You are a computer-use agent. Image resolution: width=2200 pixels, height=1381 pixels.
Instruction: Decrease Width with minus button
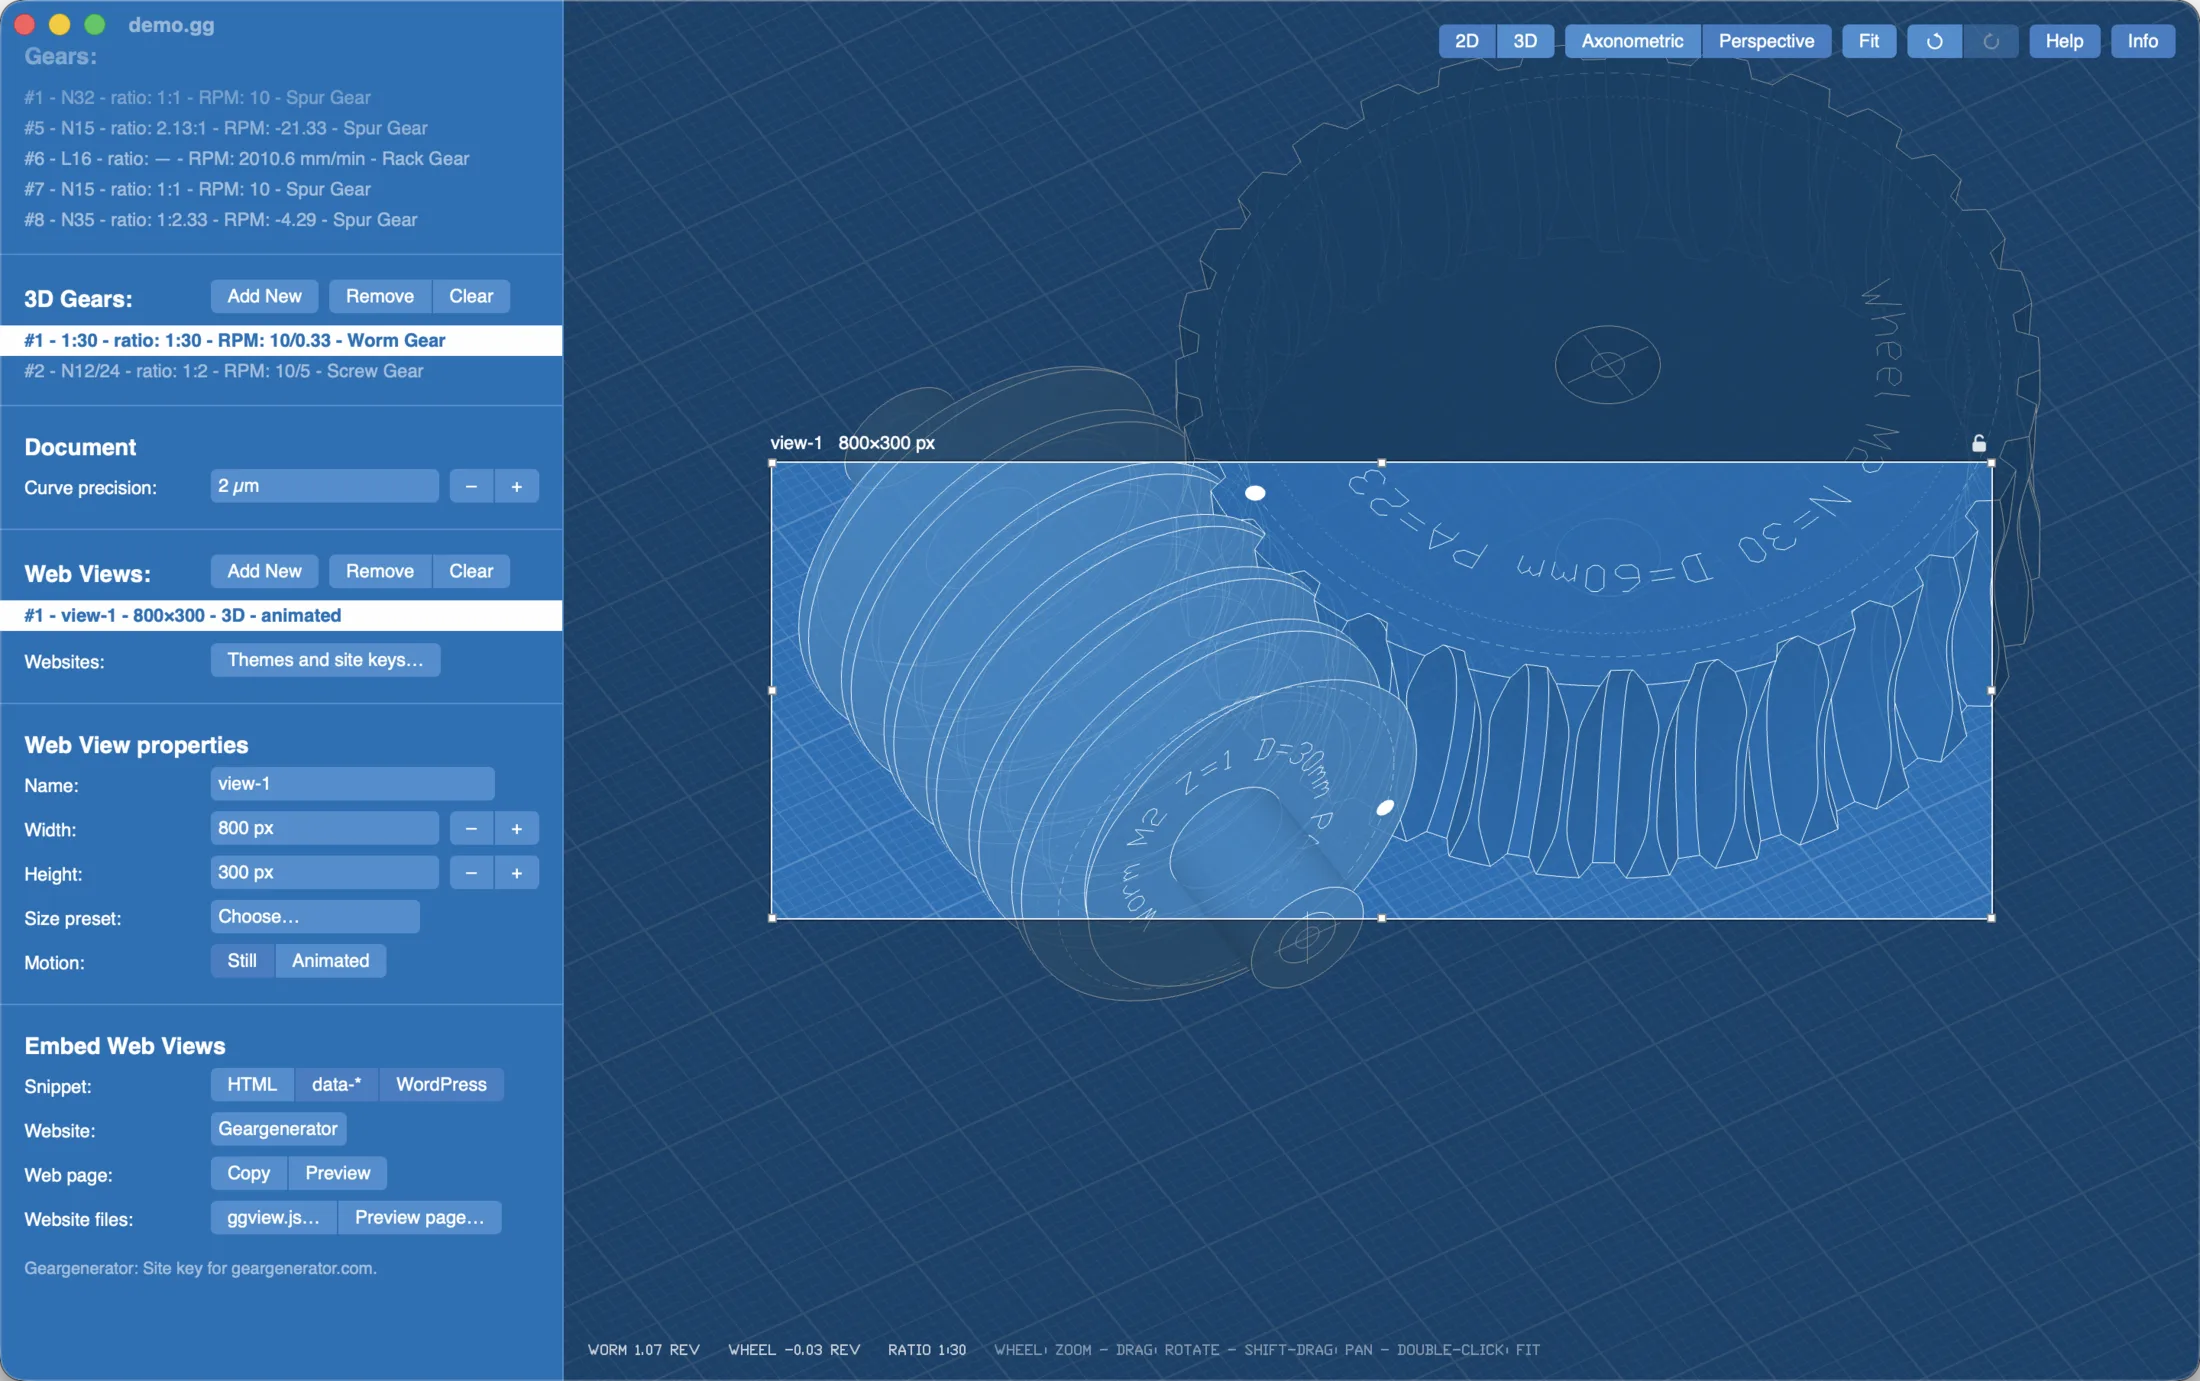[471, 828]
